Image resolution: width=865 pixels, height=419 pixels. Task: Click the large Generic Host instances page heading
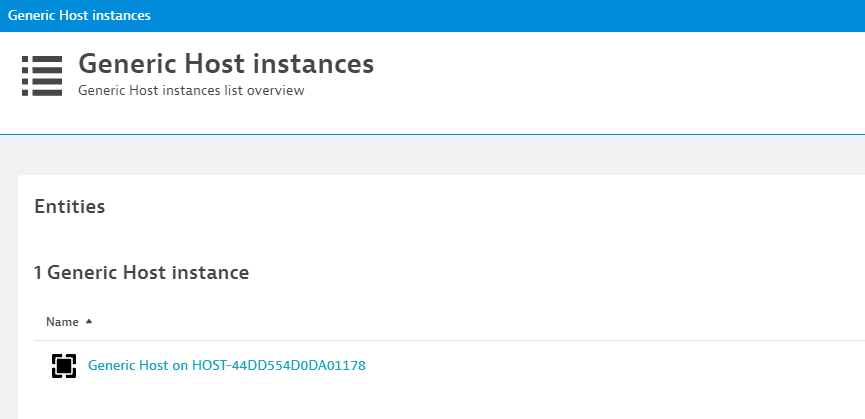click(226, 64)
